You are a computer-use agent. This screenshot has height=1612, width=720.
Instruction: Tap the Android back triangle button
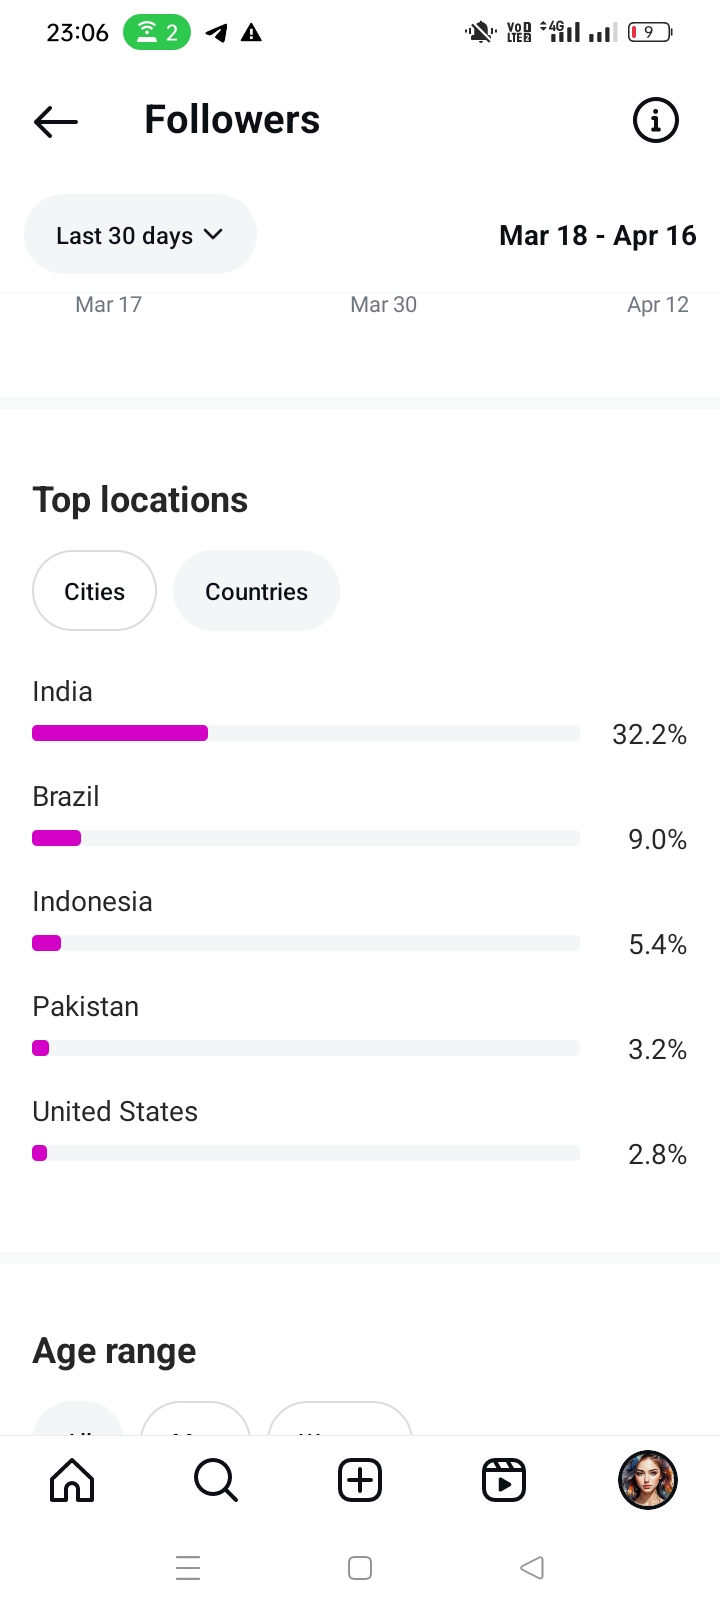click(532, 1567)
